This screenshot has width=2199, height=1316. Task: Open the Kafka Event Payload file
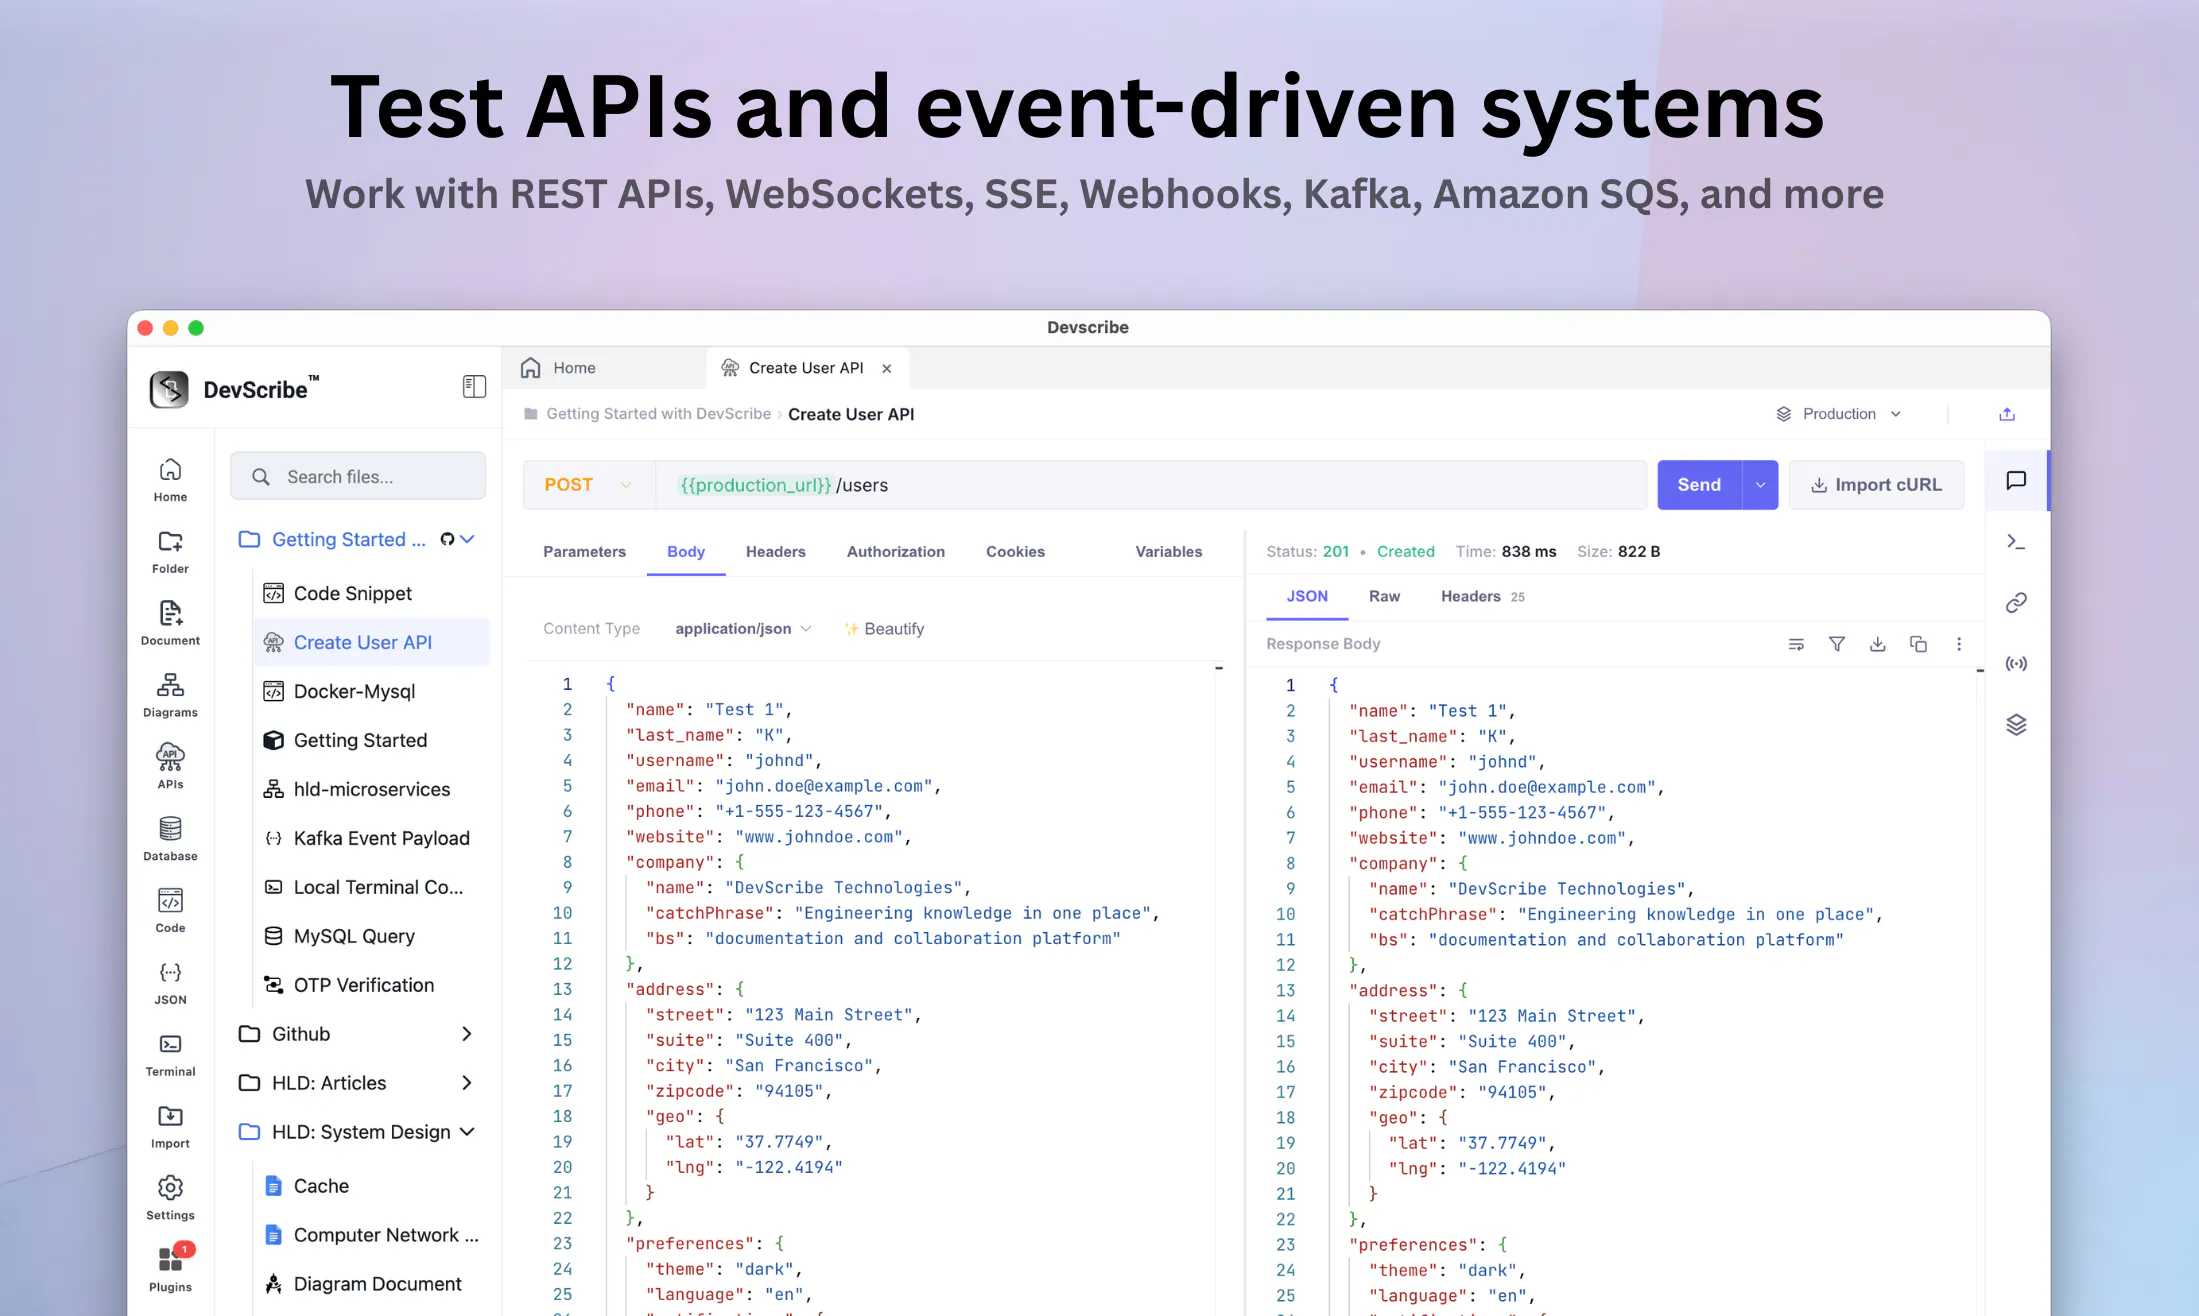tap(381, 839)
